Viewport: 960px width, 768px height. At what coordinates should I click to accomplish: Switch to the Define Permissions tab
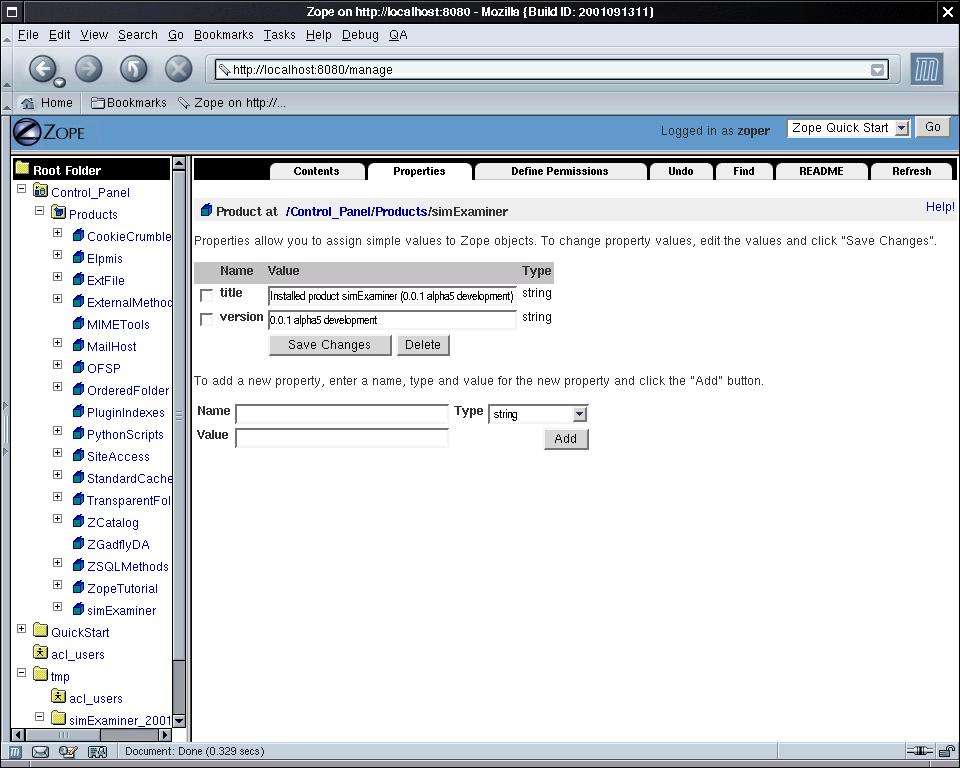pos(560,171)
